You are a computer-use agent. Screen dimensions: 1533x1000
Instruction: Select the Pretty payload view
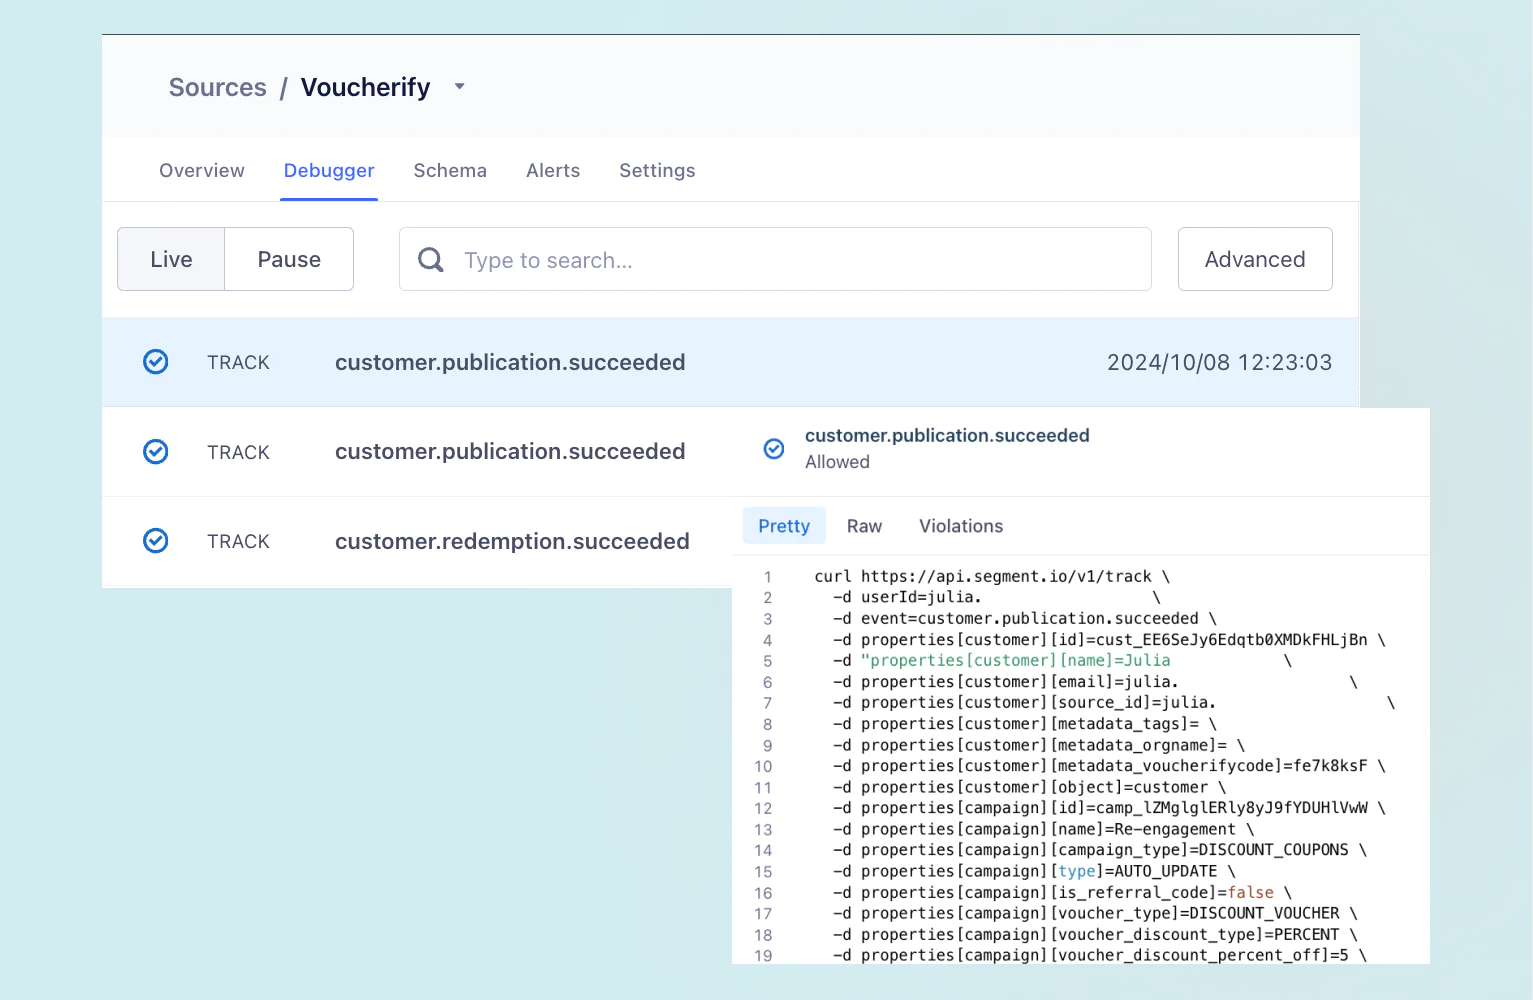[x=784, y=525]
